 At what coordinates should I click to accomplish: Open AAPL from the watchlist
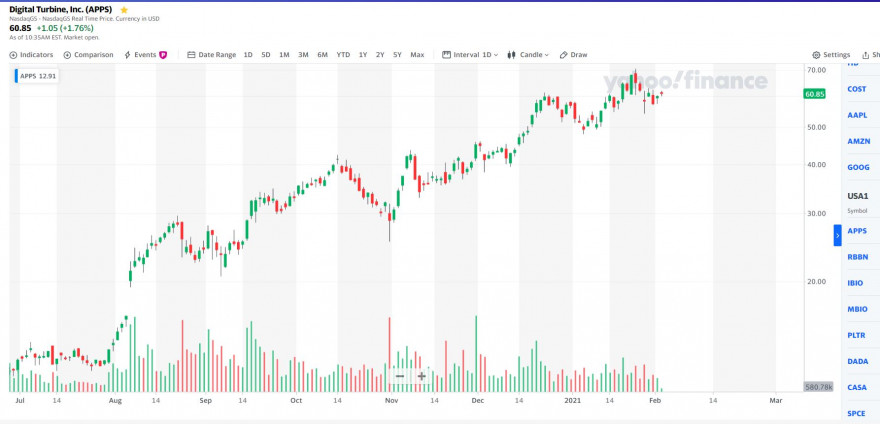click(x=856, y=115)
